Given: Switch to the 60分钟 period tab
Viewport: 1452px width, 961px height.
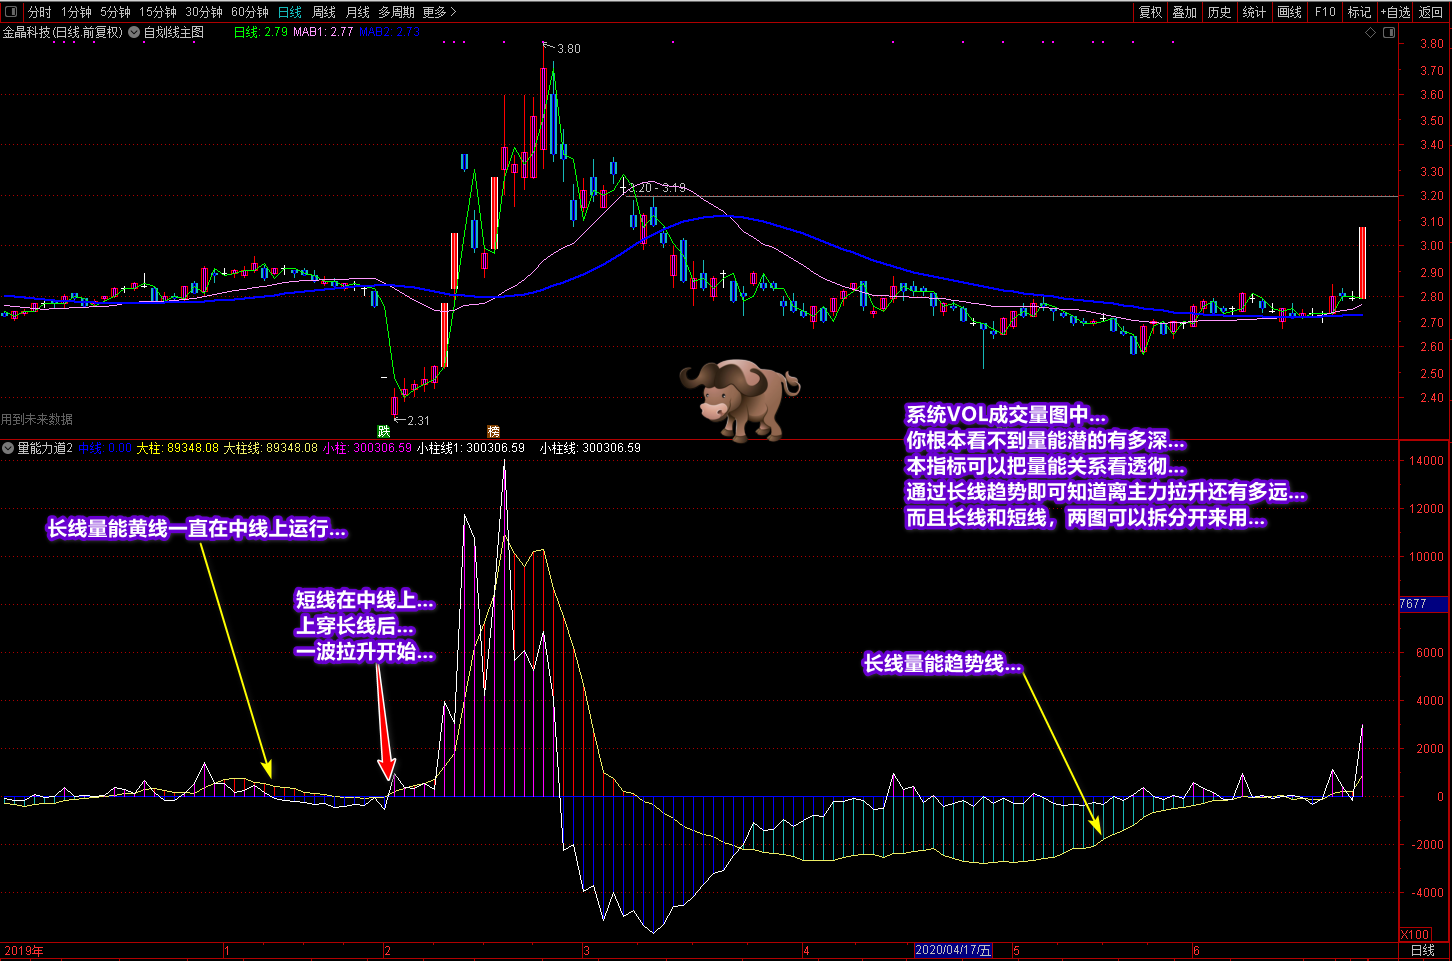Looking at the screenshot, I should [250, 12].
